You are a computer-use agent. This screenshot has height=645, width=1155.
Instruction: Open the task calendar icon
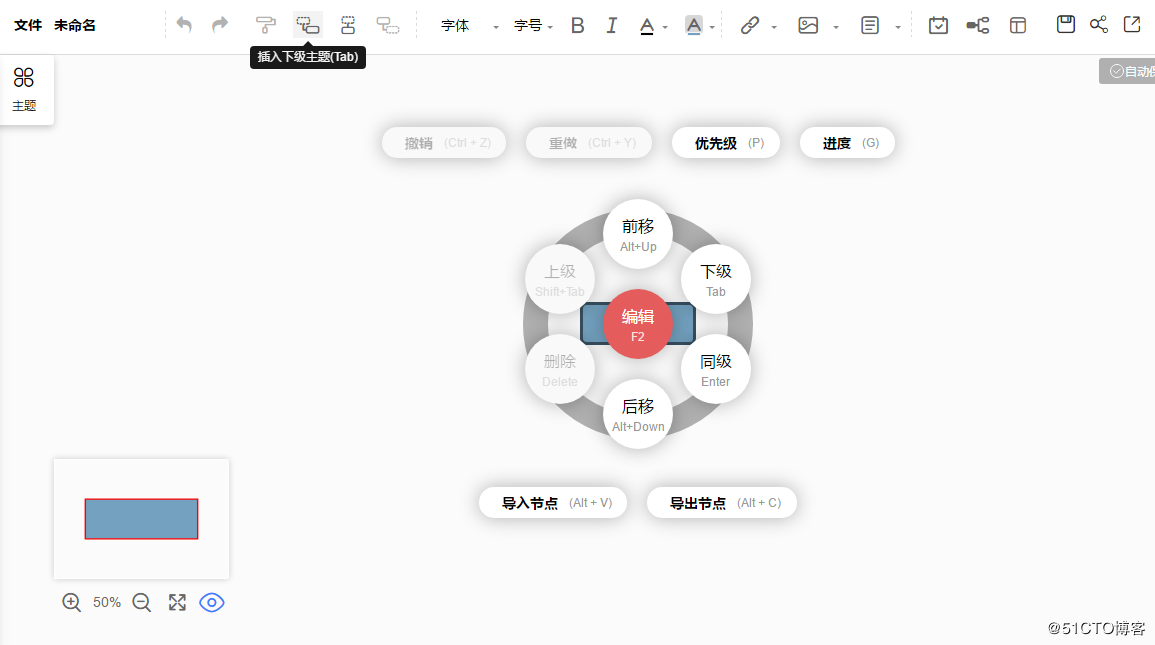point(938,25)
